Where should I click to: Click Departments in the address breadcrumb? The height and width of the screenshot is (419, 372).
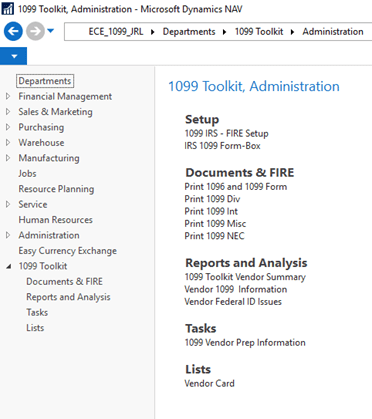189,32
